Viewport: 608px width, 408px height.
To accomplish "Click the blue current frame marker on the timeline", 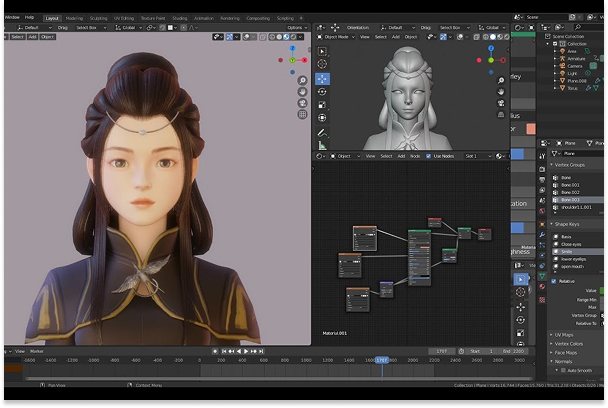I will 381,359.
